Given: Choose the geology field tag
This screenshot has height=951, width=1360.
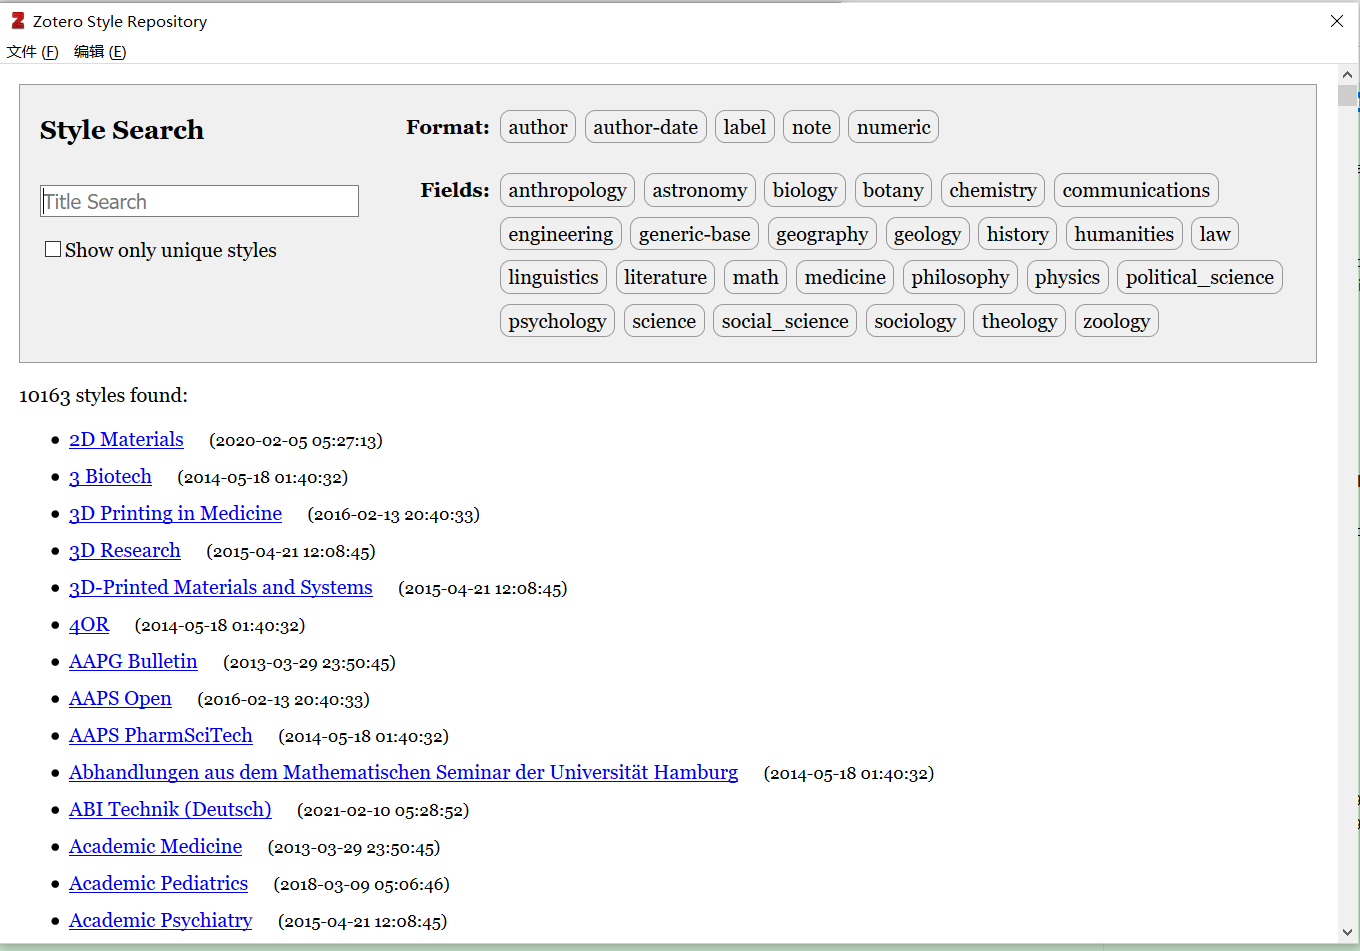Looking at the screenshot, I should pos(927,234).
